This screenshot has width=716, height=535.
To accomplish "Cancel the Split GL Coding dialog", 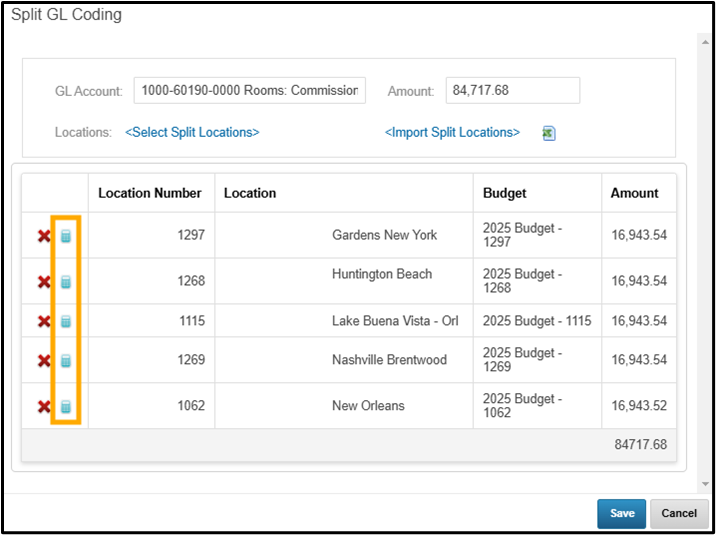I will pos(679,513).
